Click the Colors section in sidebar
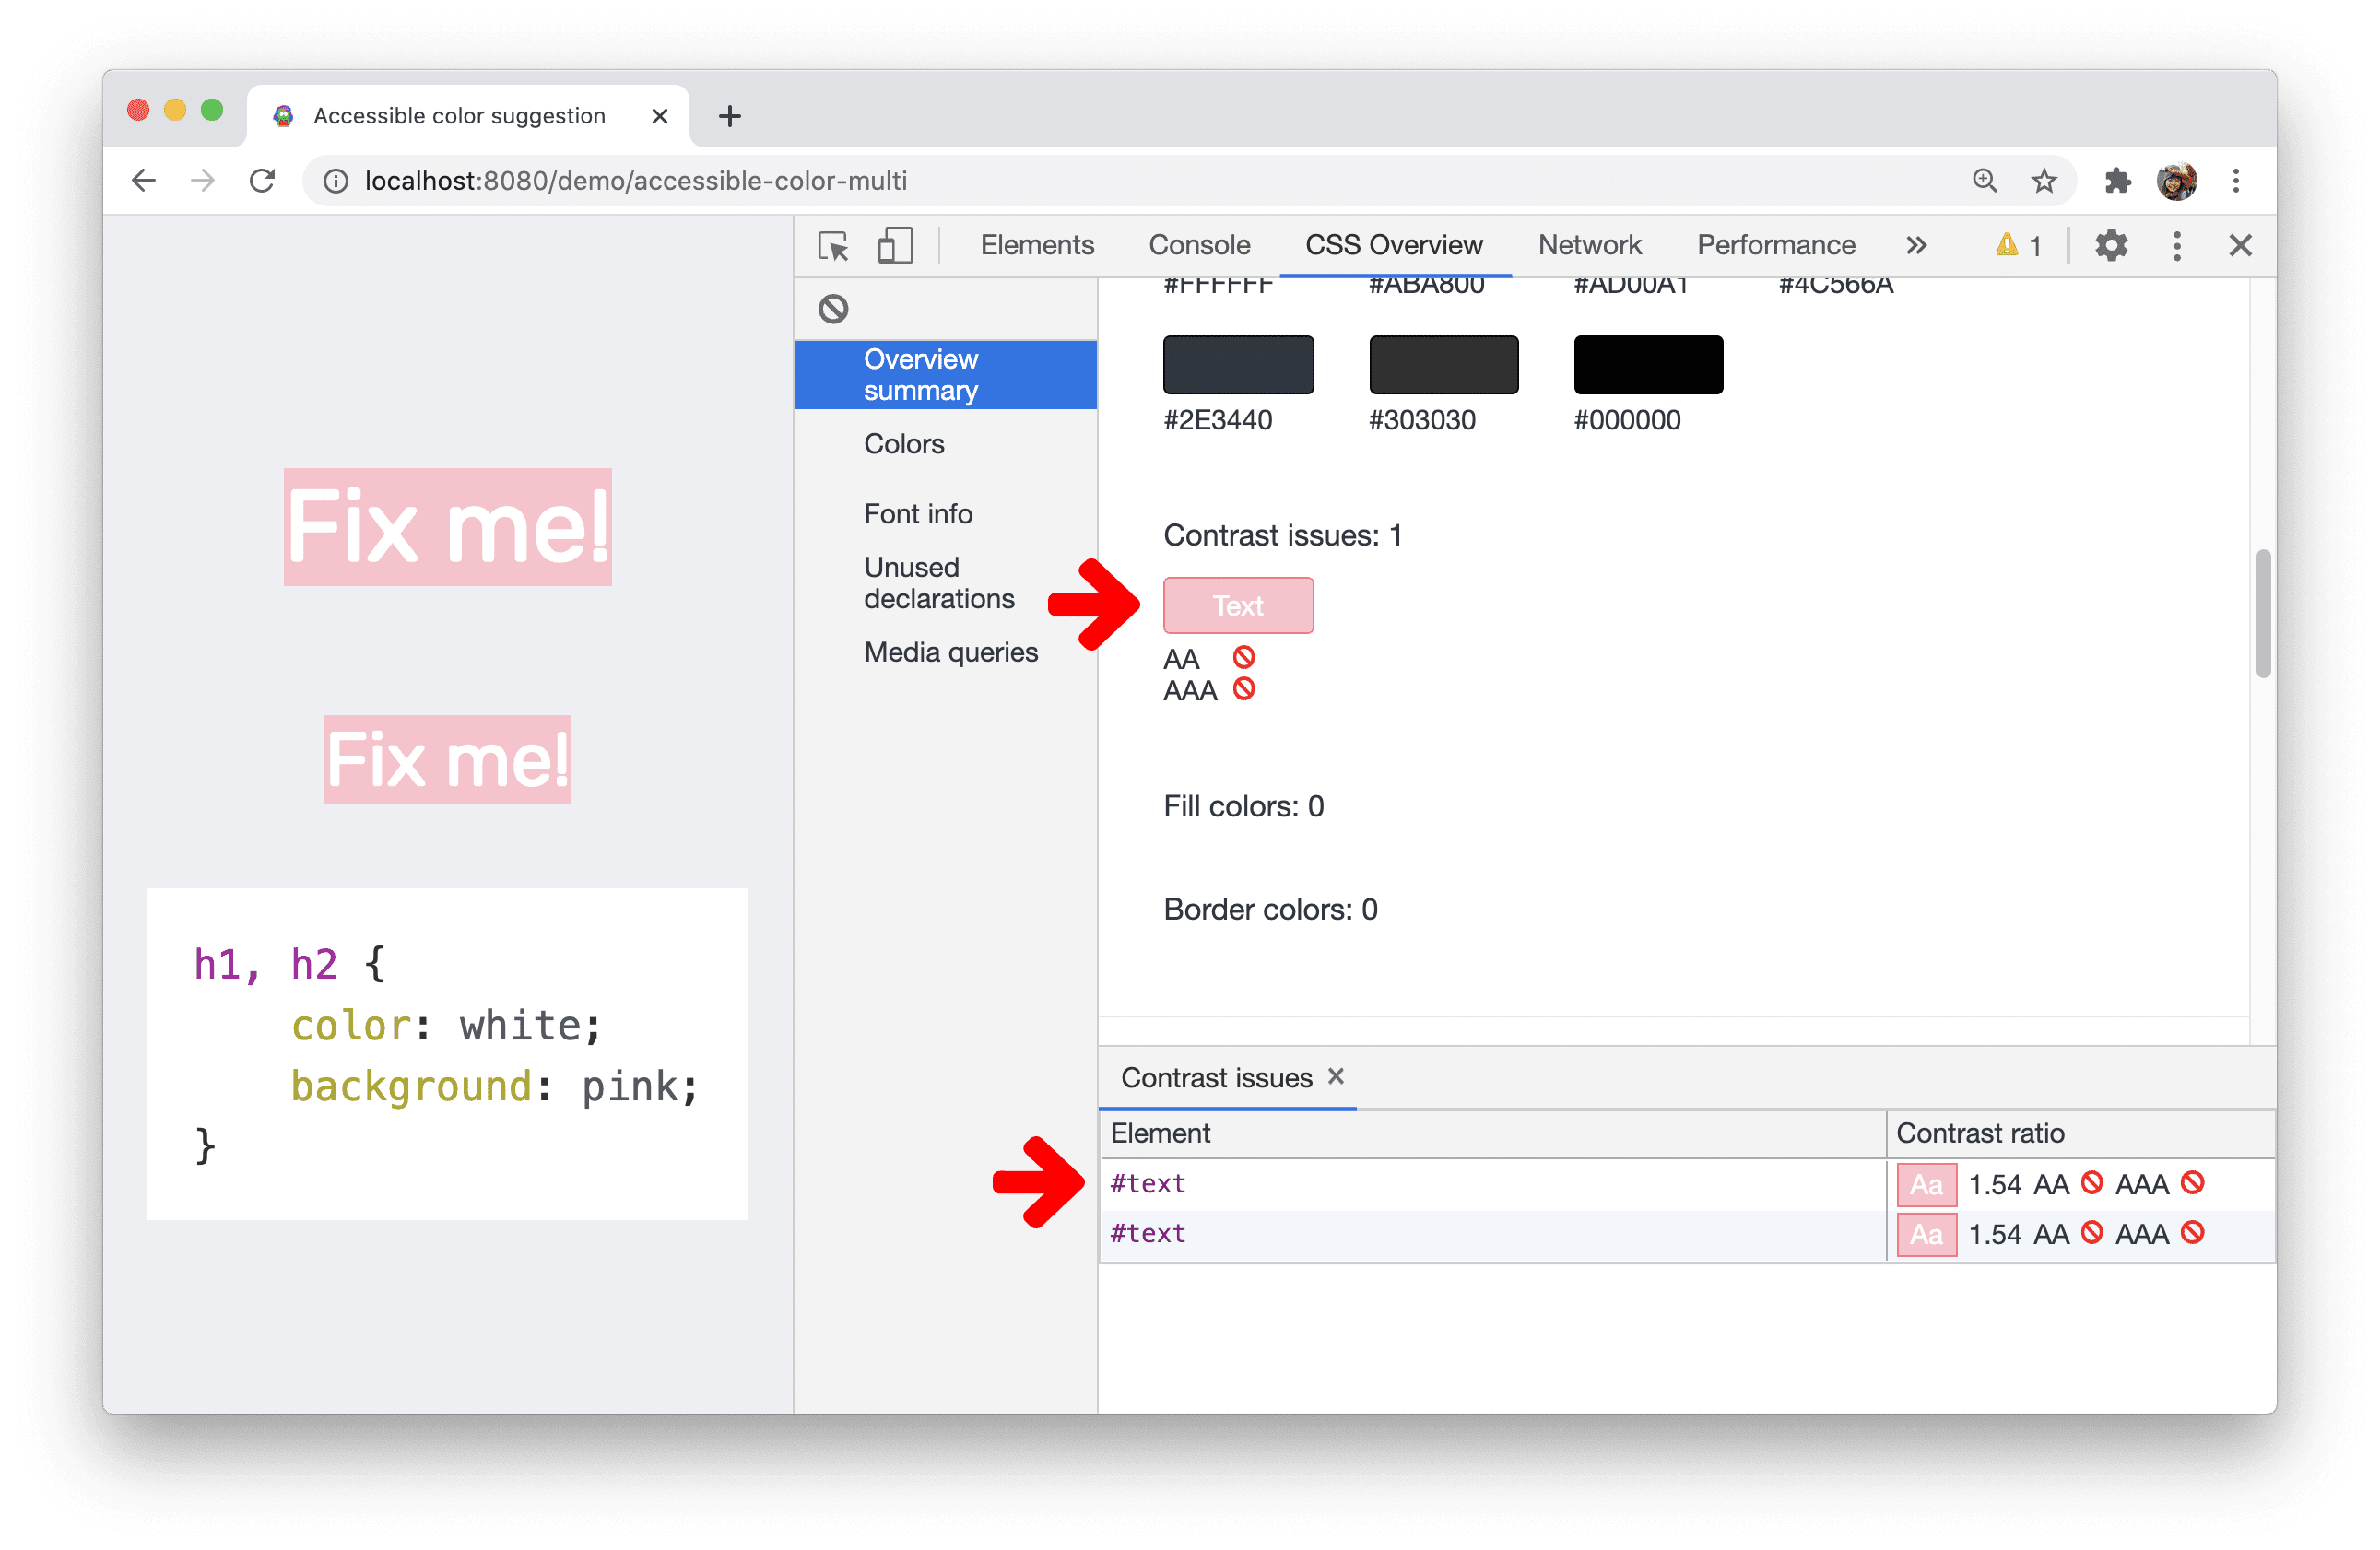The width and height of the screenshot is (2380, 1550). (x=902, y=446)
